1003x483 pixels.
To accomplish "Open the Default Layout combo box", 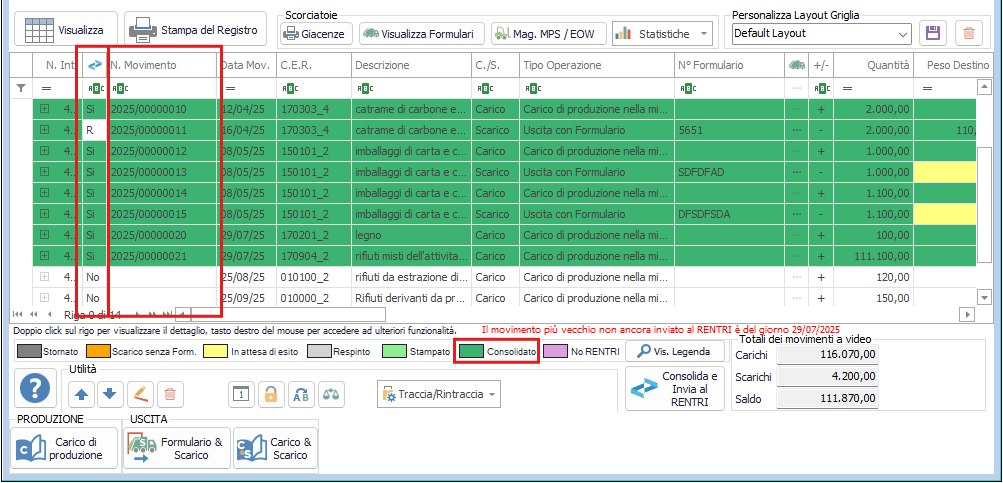I will (820, 33).
